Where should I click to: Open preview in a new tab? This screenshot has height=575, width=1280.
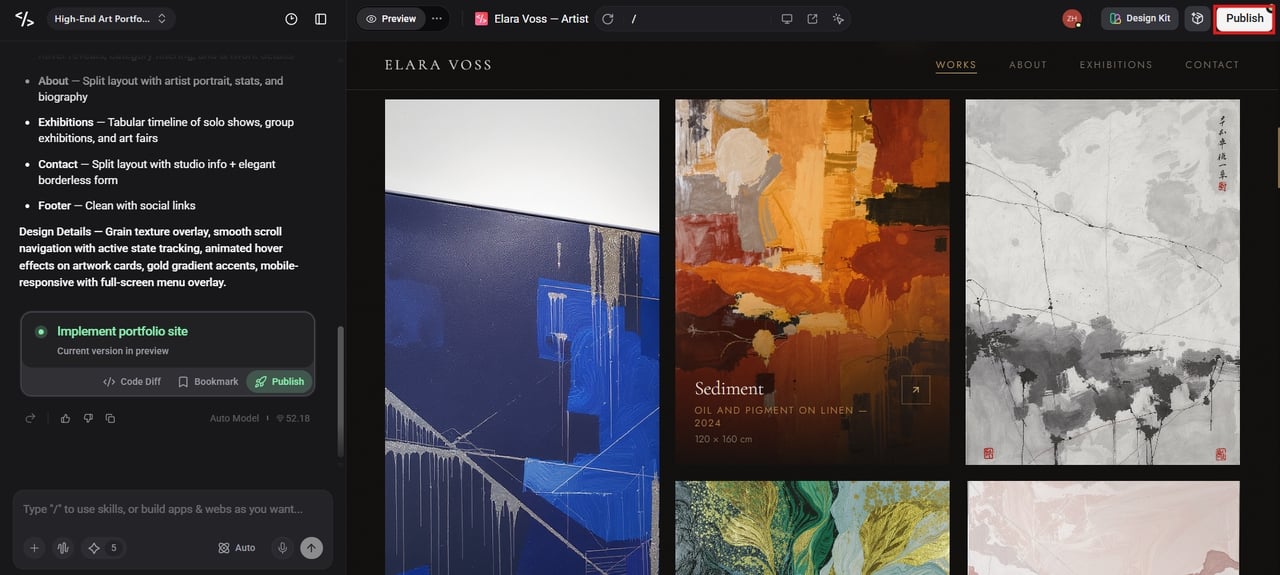point(812,19)
